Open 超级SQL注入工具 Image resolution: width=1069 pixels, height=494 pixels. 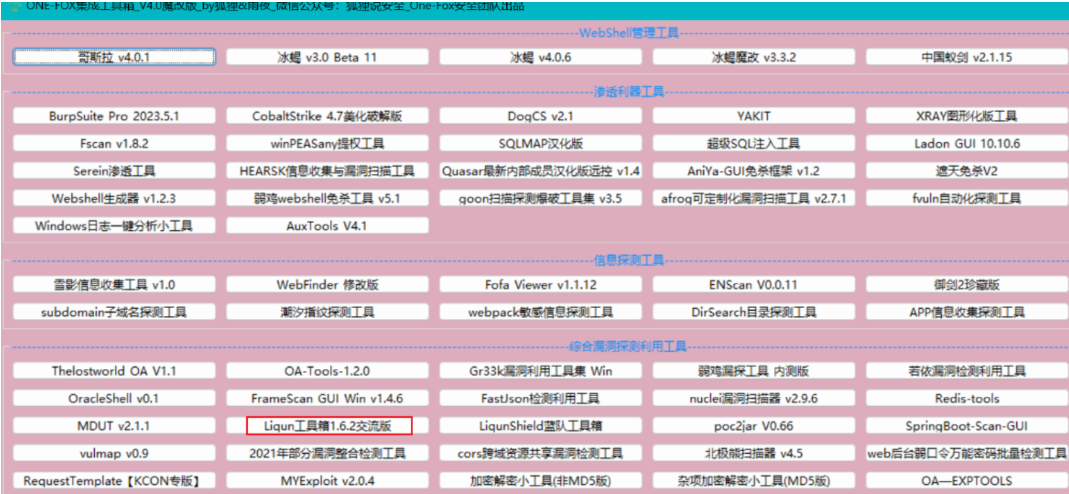754,143
